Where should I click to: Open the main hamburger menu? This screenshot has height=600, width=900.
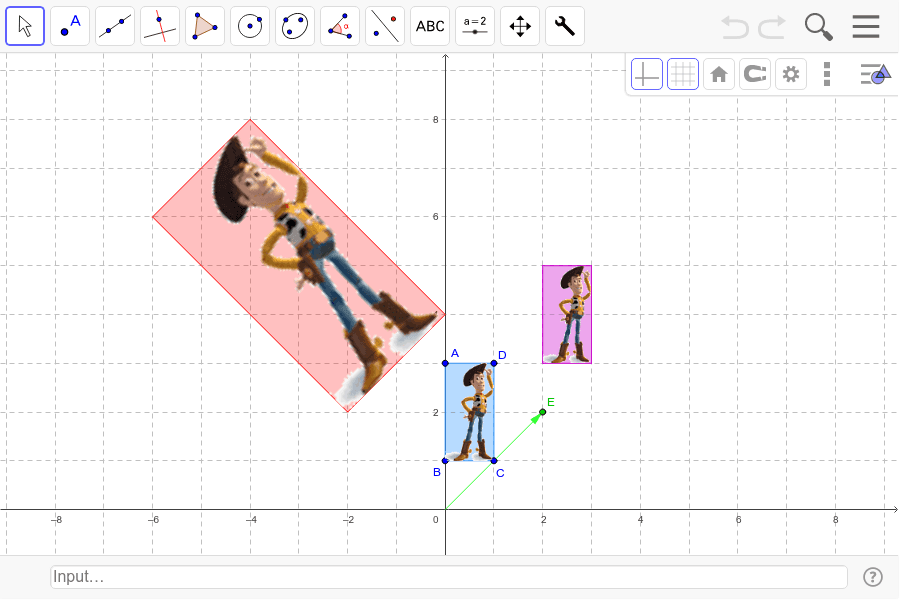866,26
